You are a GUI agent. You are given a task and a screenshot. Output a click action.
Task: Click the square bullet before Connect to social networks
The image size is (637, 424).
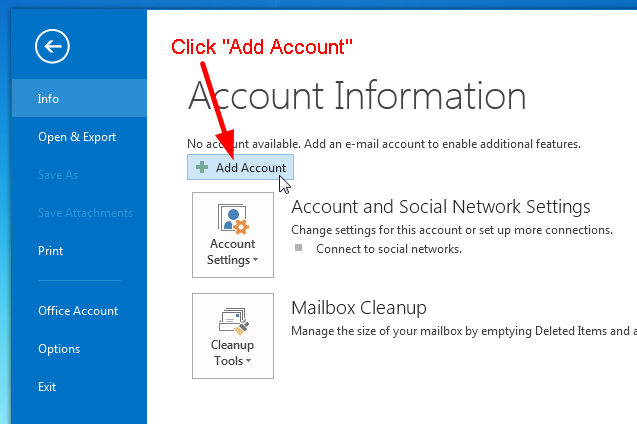click(x=298, y=249)
